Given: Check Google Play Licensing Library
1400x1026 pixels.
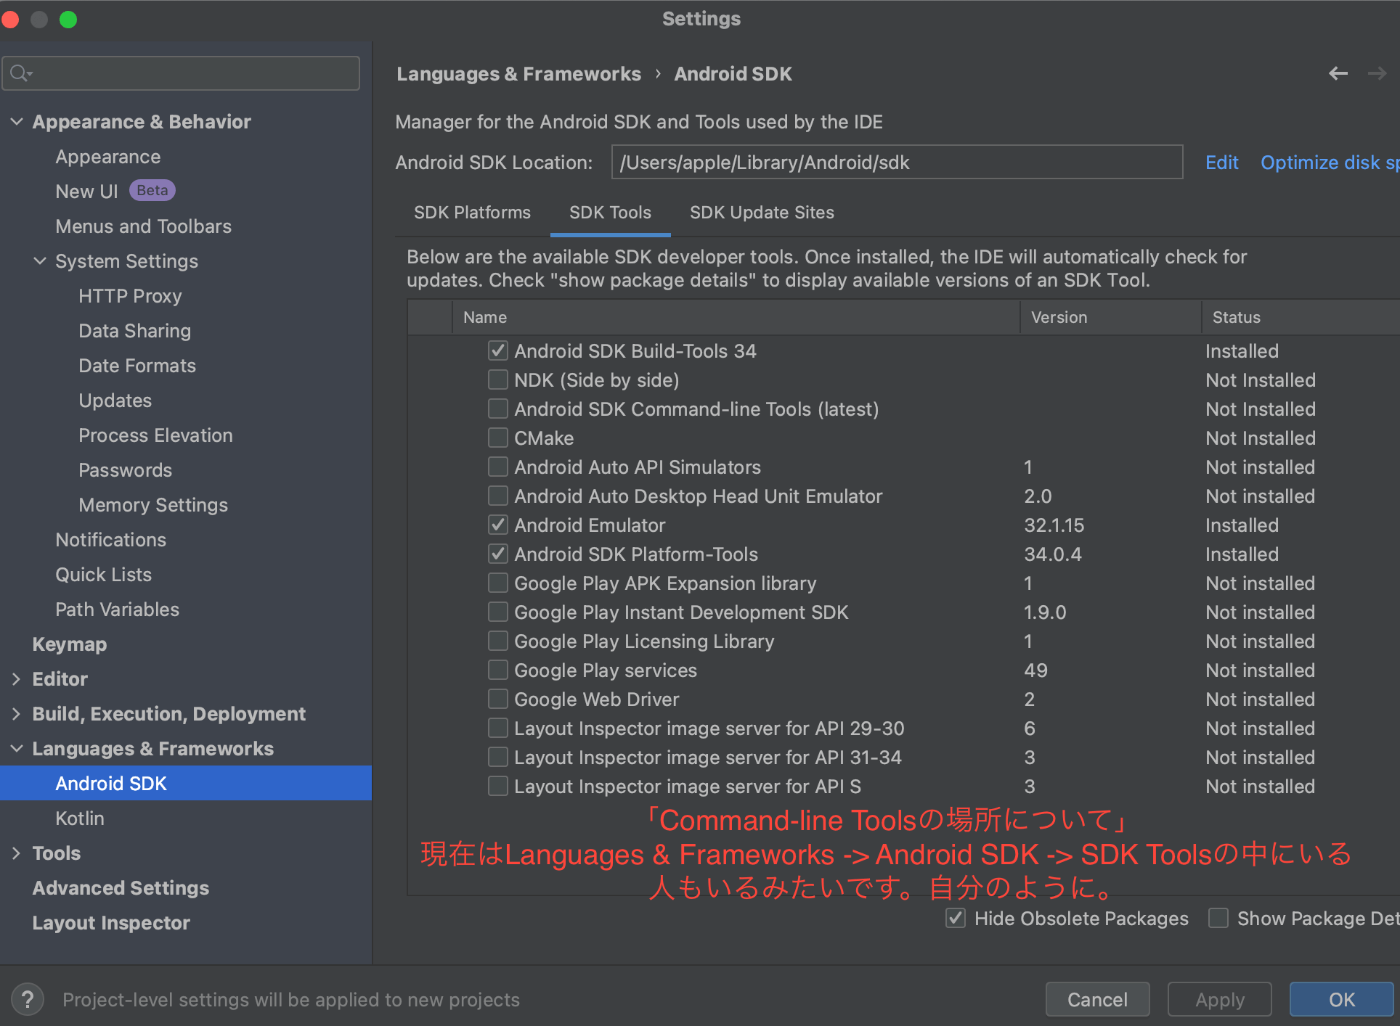Looking at the screenshot, I should 498,641.
